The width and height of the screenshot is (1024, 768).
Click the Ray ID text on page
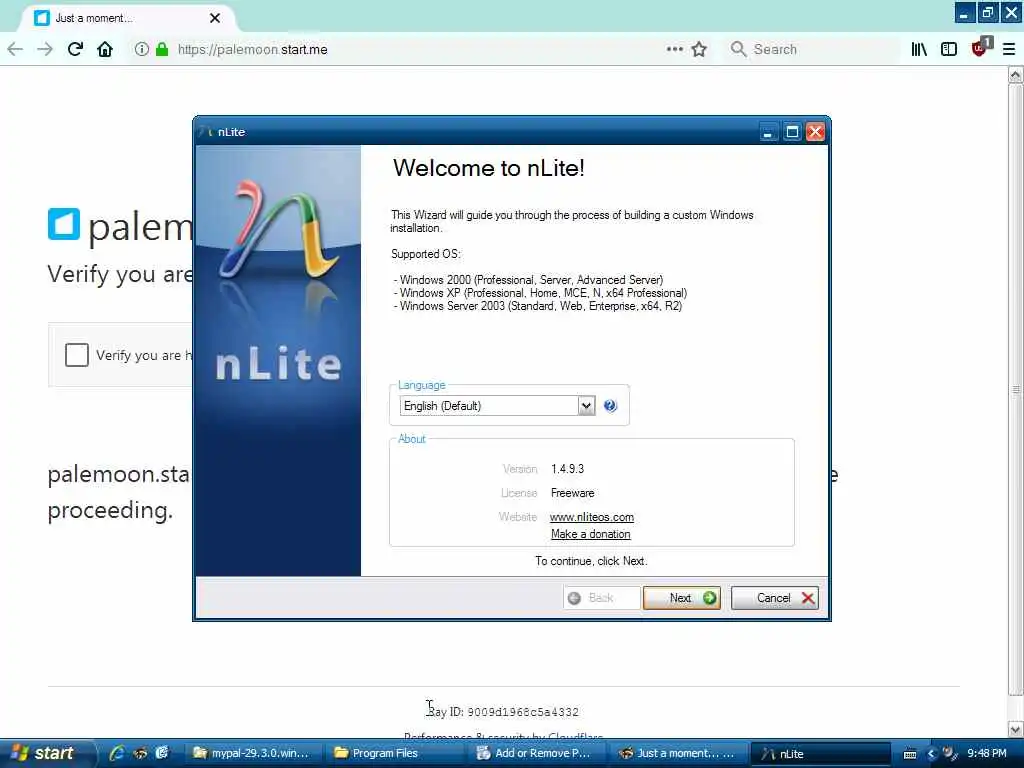click(503, 711)
